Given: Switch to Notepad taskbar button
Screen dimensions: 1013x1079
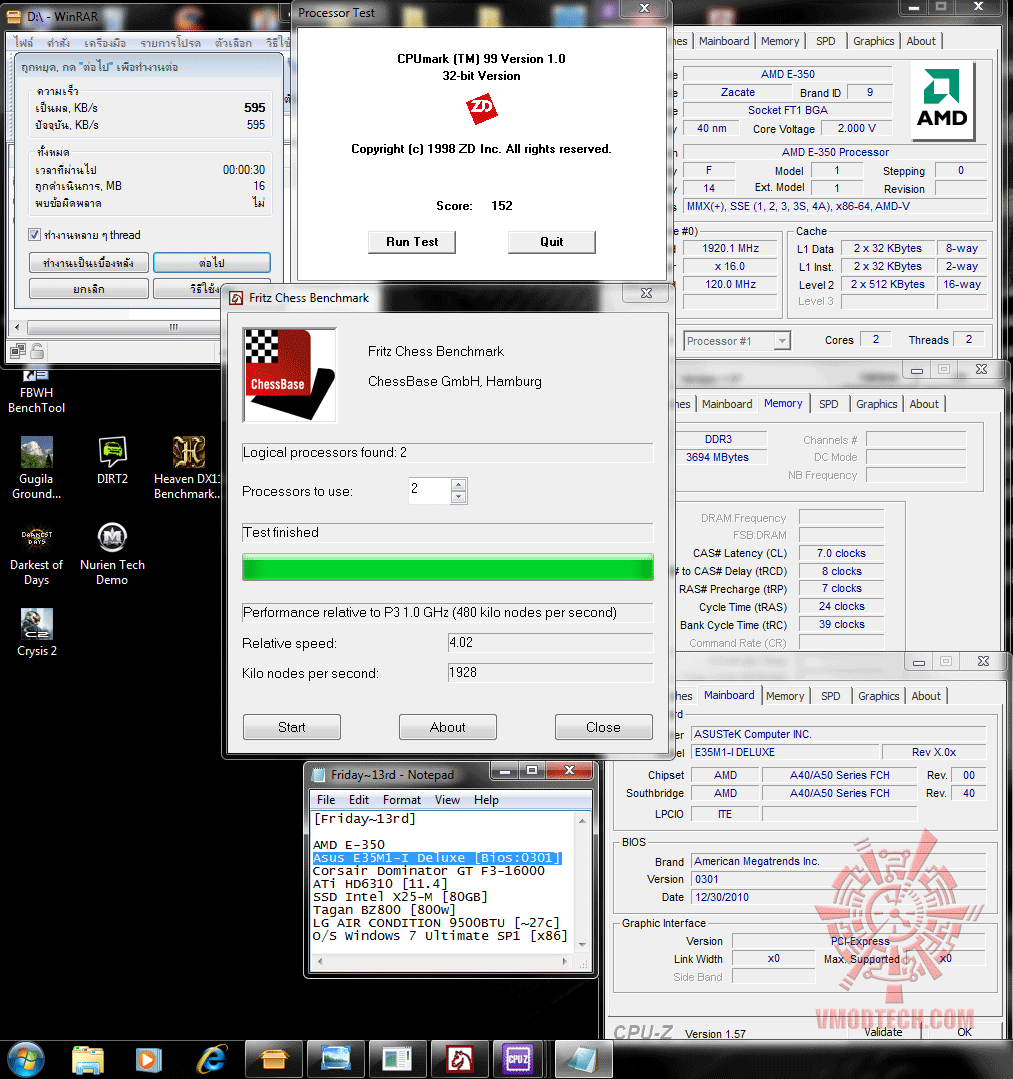Looking at the screenshot, I should click(583, 1060).
